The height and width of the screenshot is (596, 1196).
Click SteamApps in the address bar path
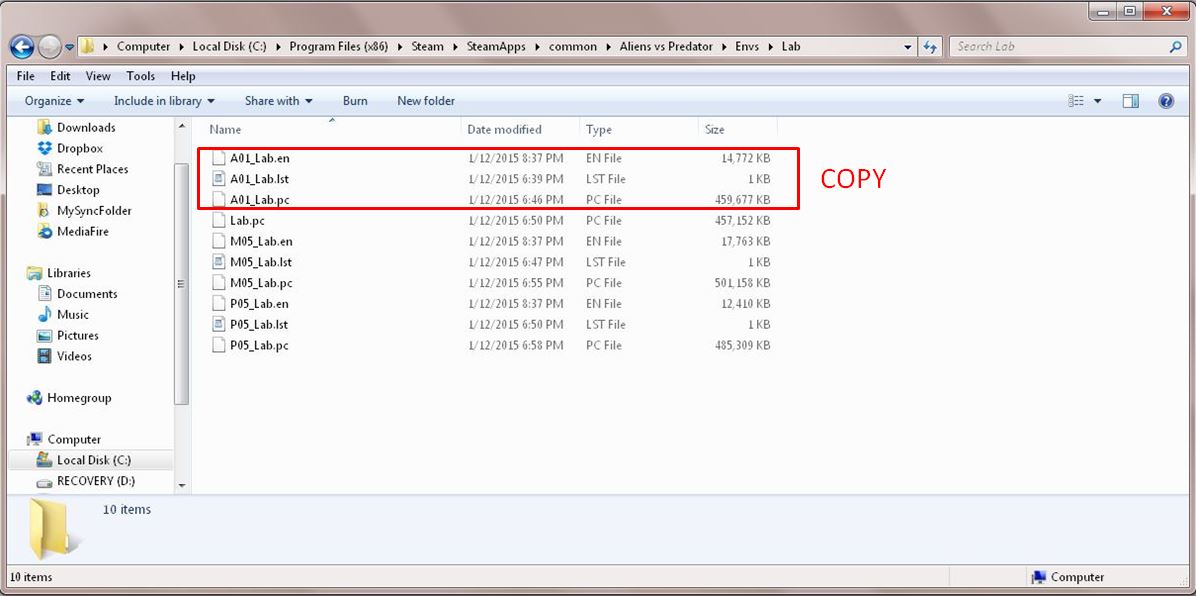(497, 47)
